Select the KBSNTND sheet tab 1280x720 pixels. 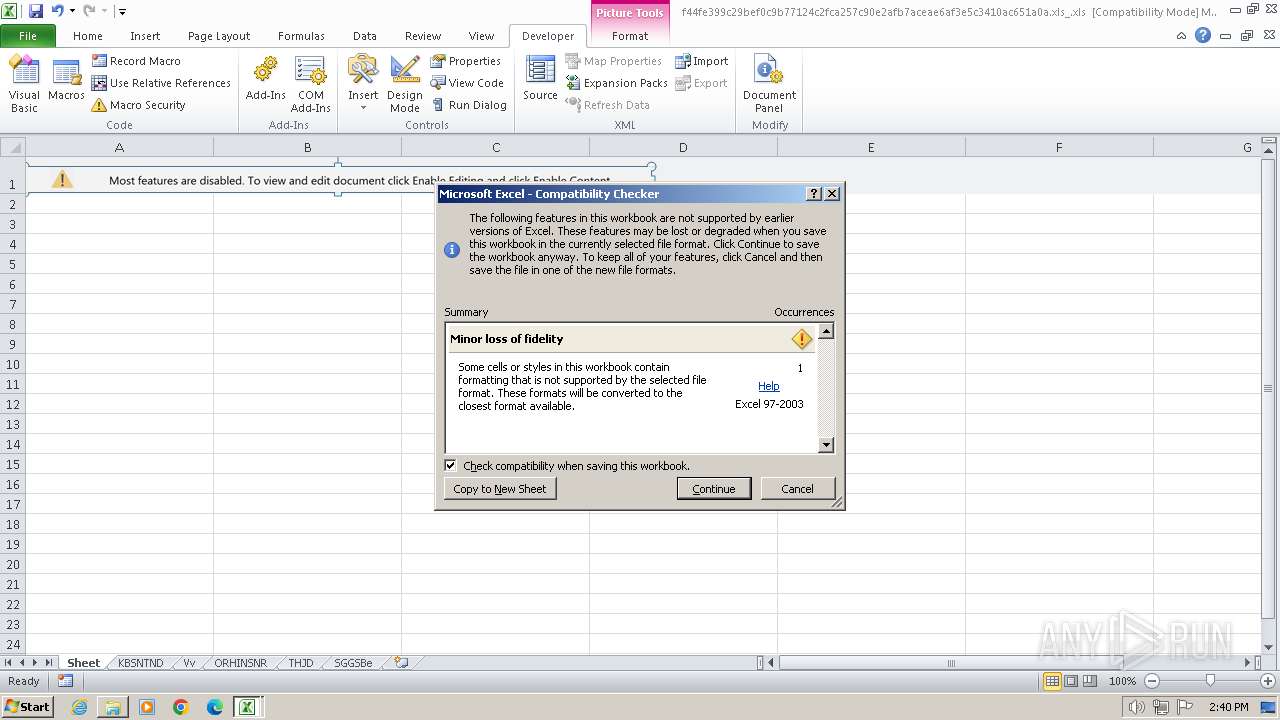pyautogui.click(x=140, y=663)
